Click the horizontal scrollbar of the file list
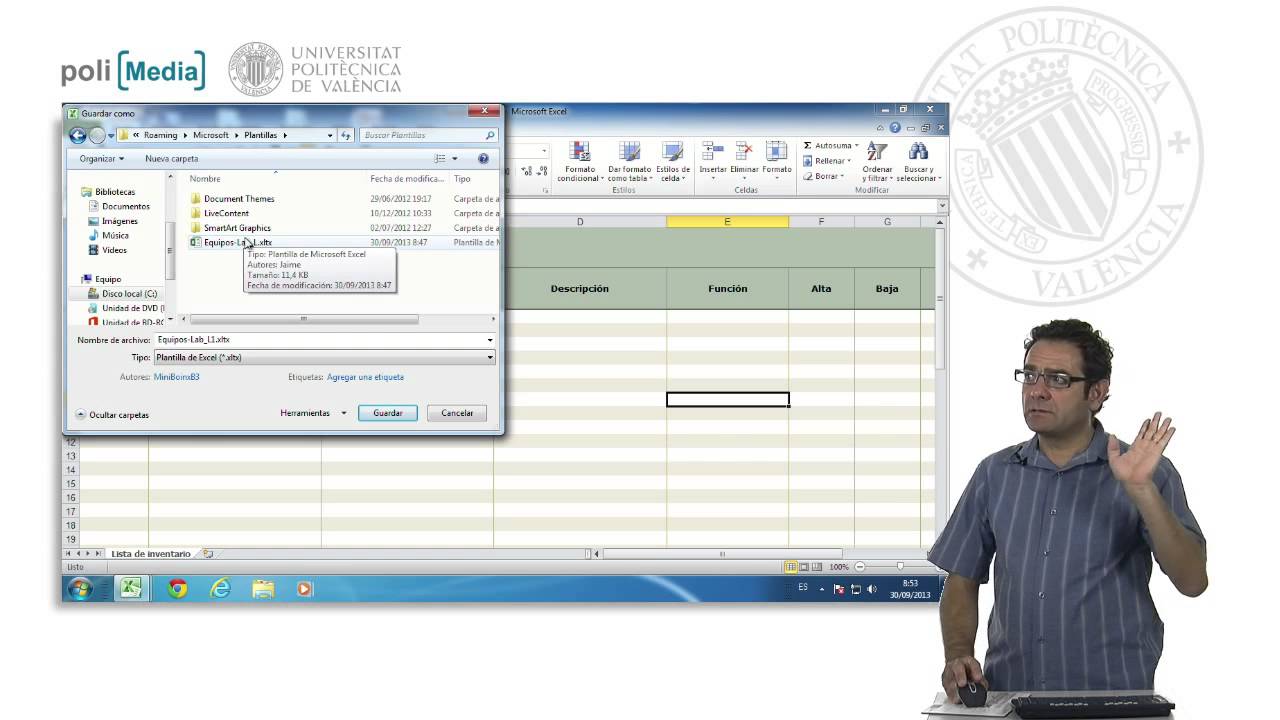This screenshot has width=1280, height=720. click(305, 319)
